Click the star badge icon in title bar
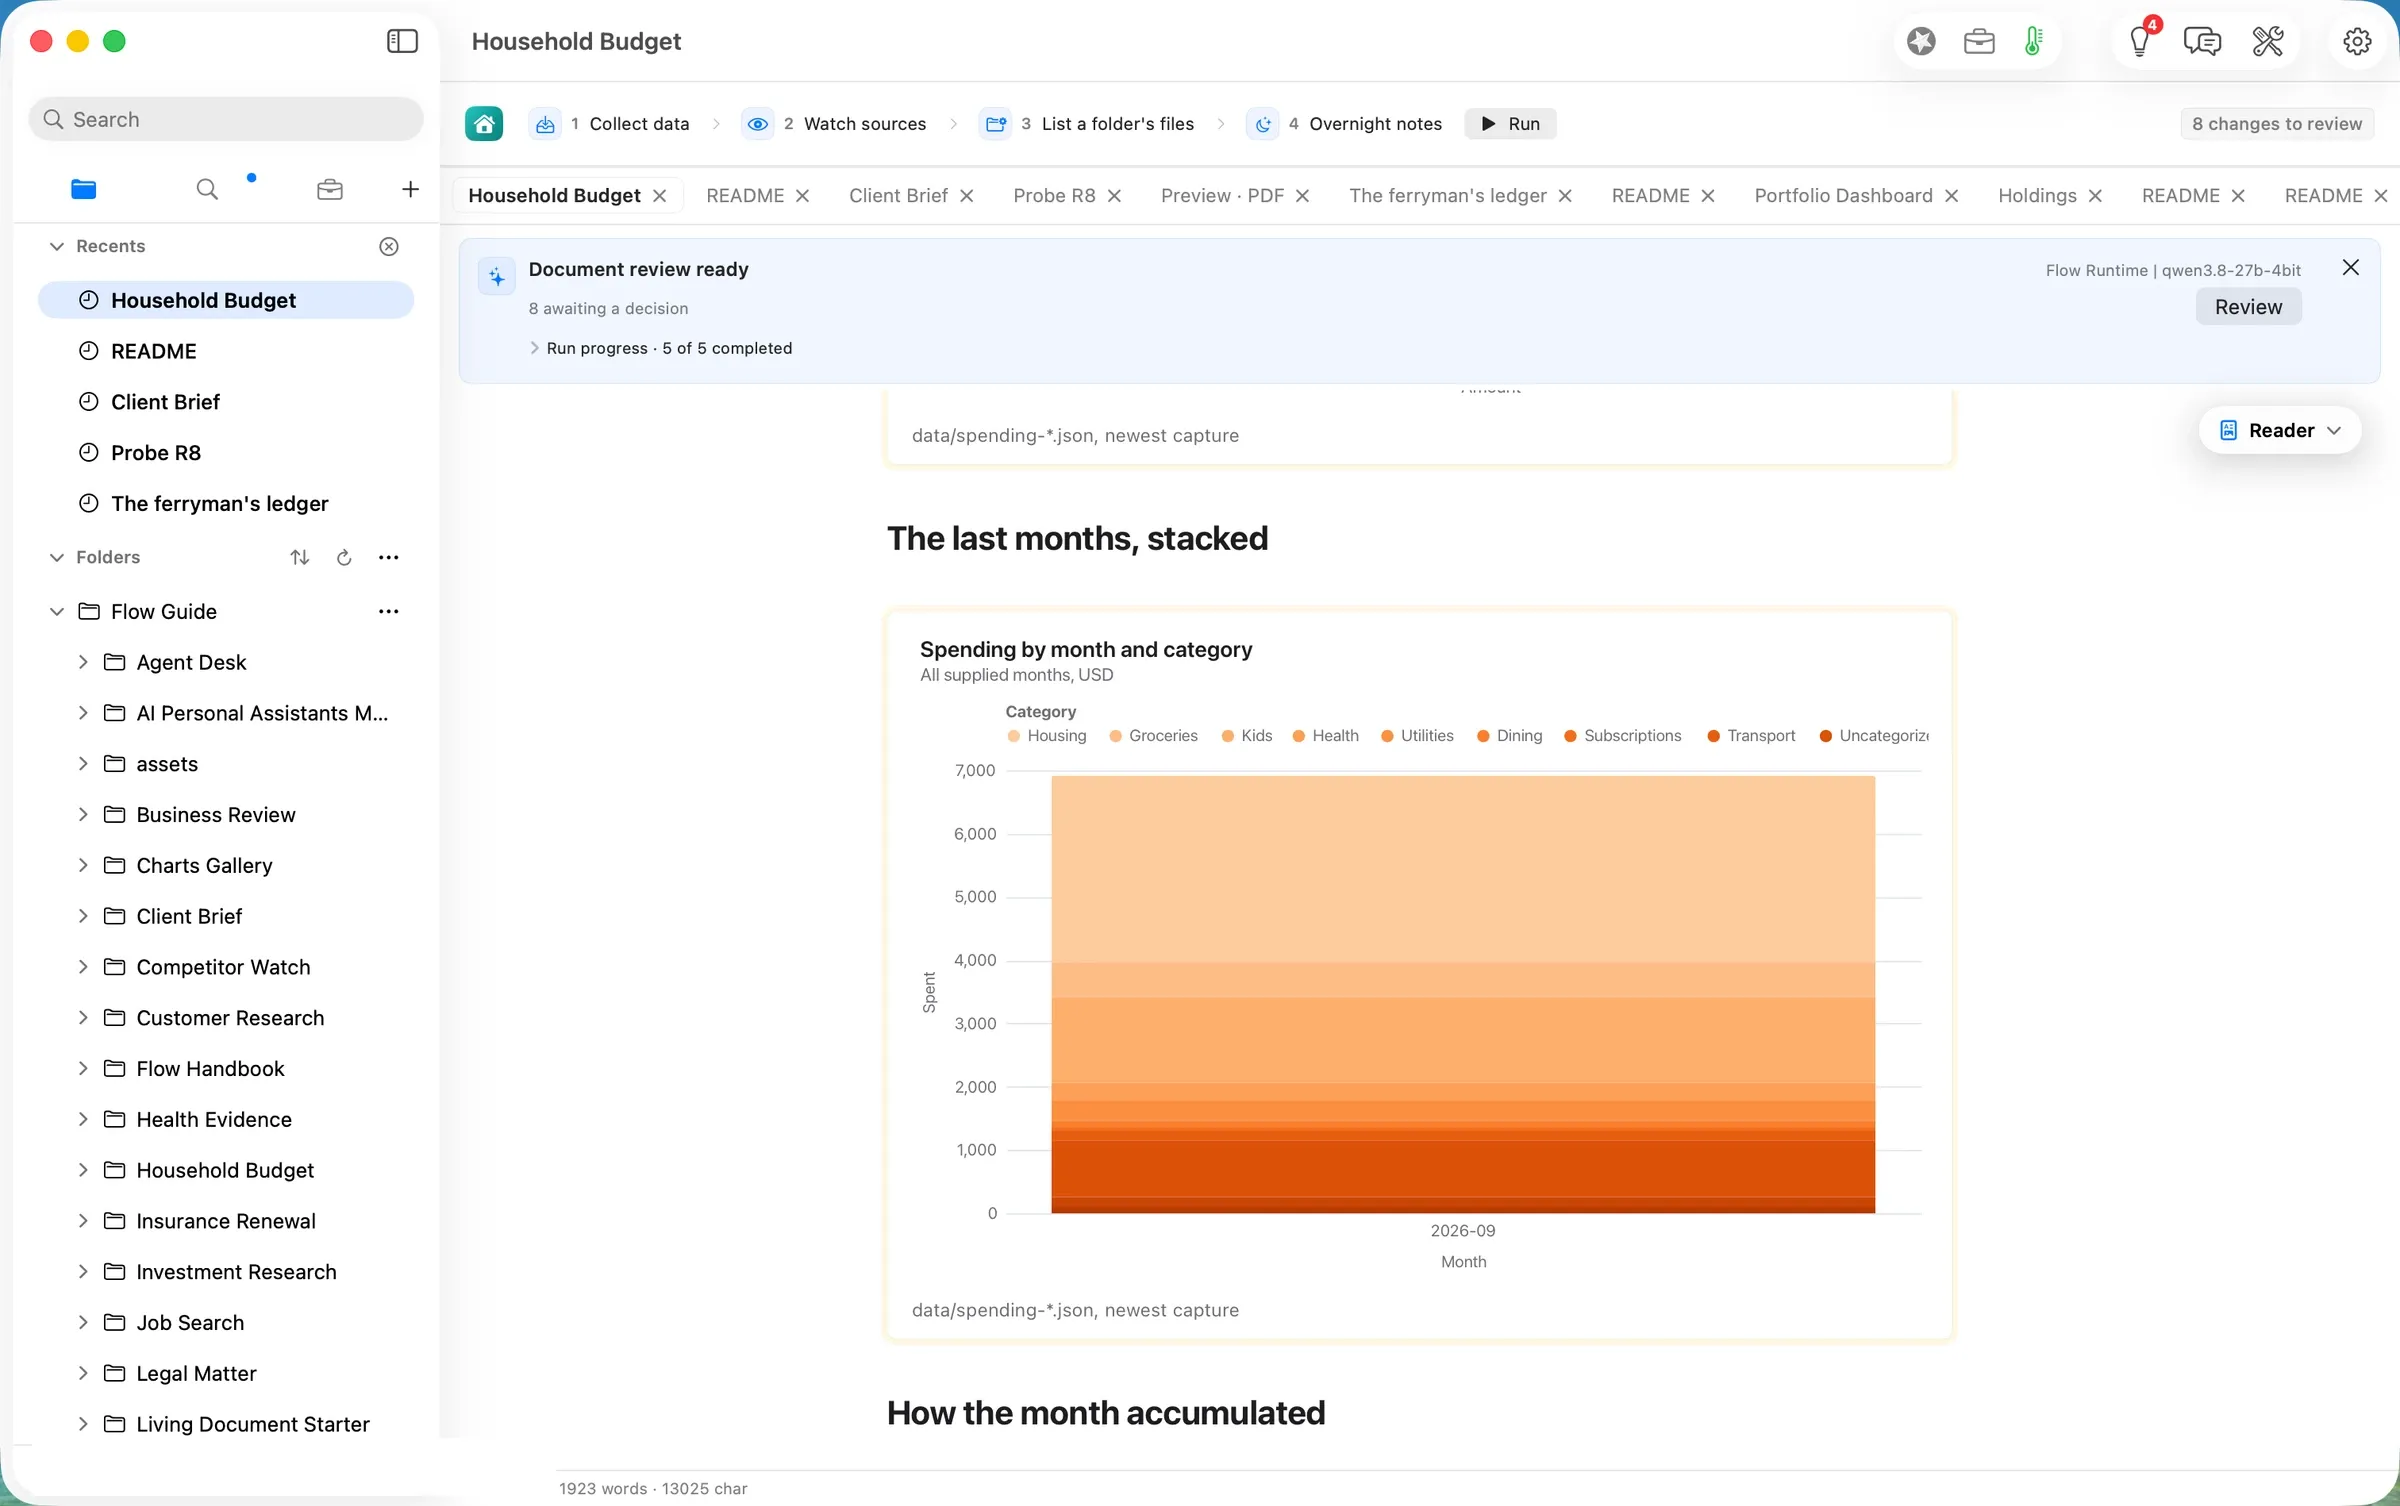 (x=1921, y=41)
